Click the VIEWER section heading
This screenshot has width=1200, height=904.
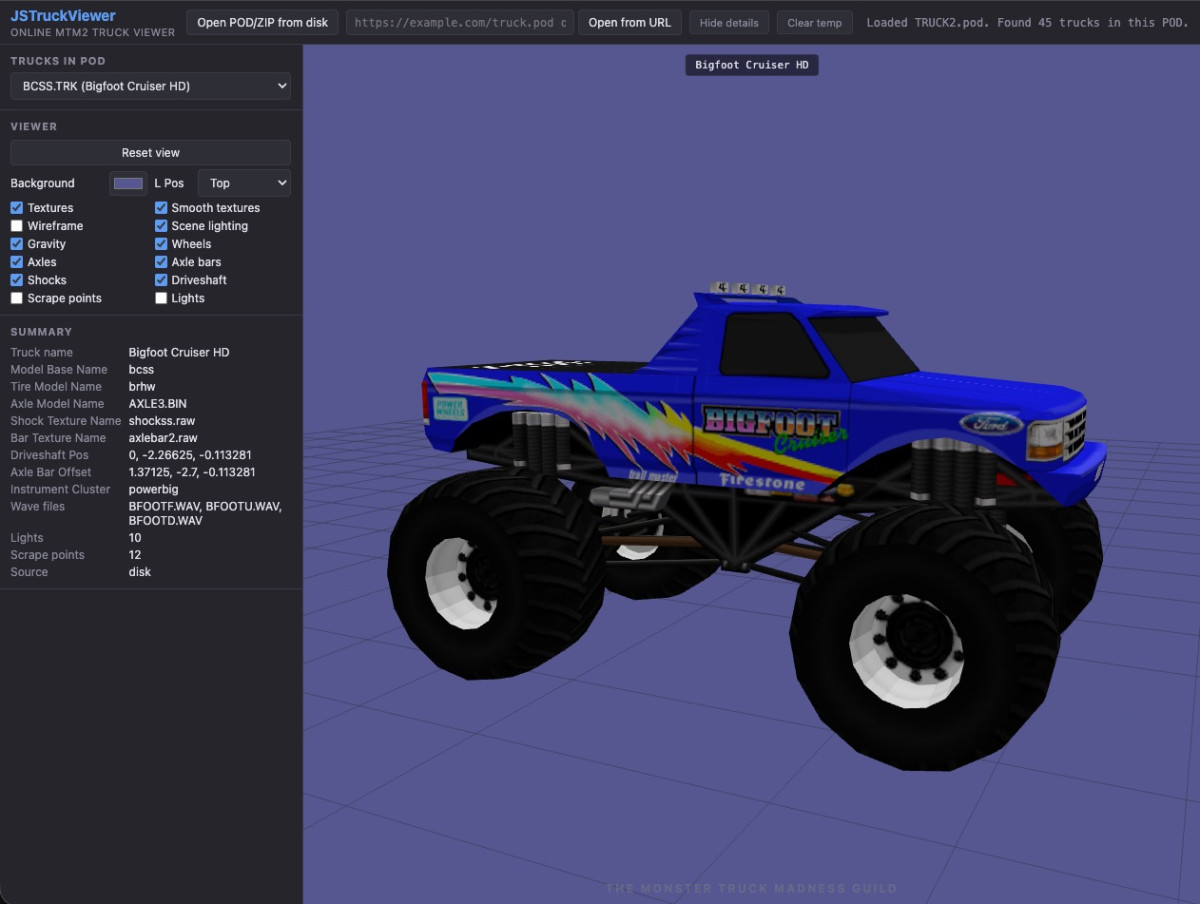(x=34, y=127)
